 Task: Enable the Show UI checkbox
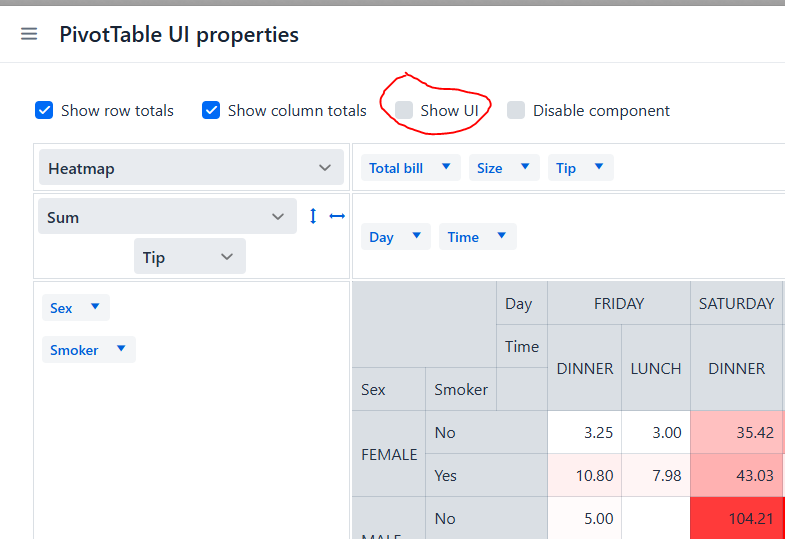point(404,110)
